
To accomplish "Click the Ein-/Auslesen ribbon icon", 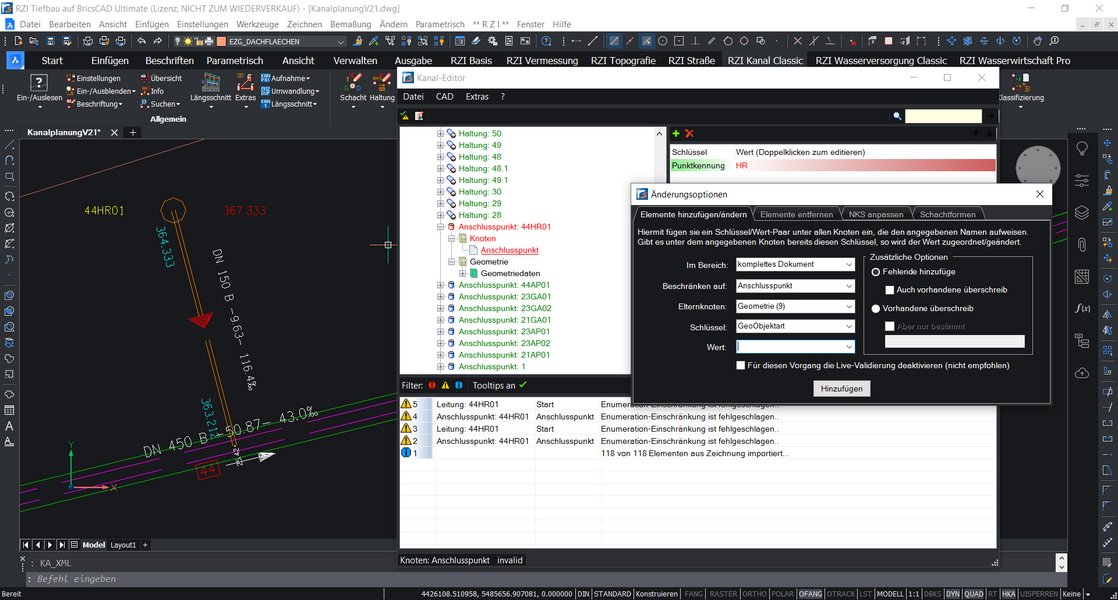I will (x=39, y=83).
